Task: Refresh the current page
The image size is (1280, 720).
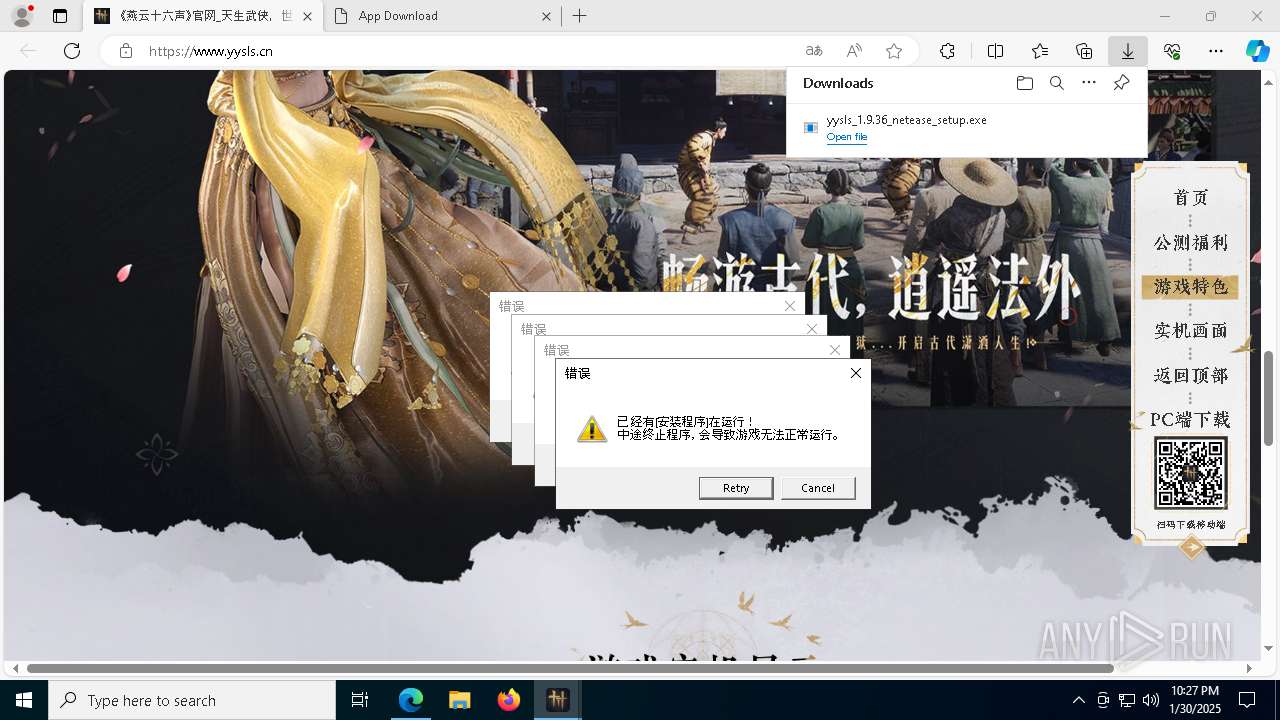Action: click(x=72, y=51)
